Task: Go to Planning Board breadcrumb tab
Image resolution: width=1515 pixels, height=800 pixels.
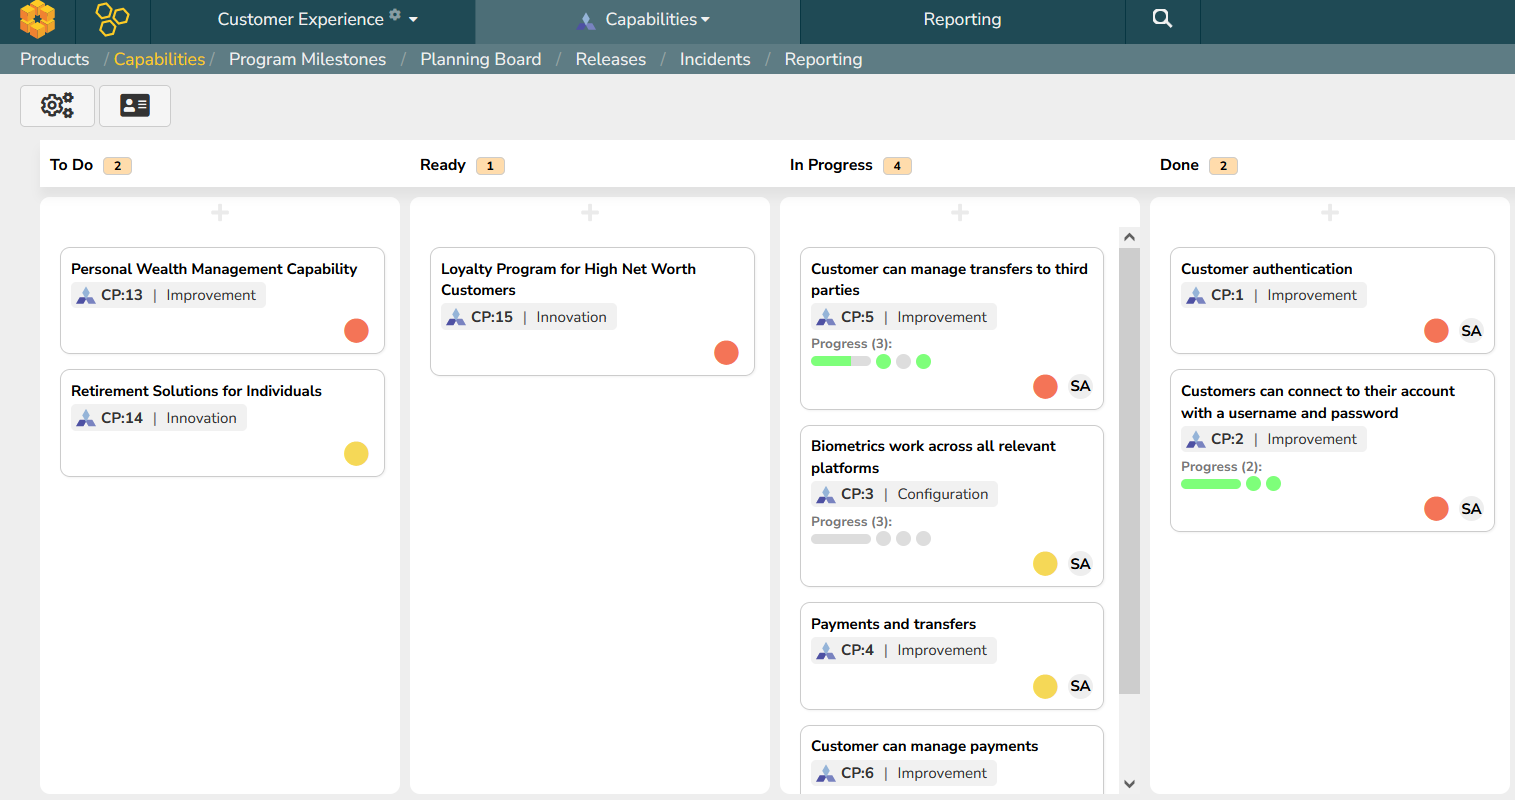Action: click(480, 59)
